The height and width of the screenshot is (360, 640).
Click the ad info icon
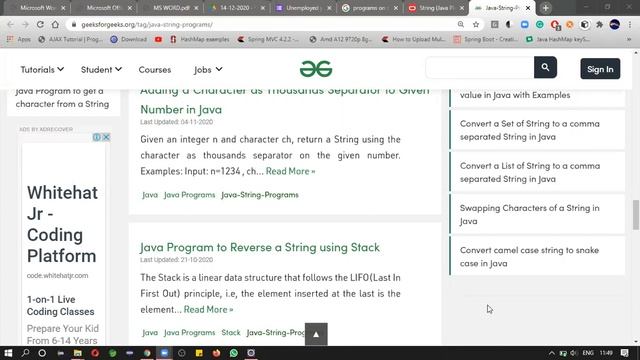pyautogui.click(x=97, y=137)
